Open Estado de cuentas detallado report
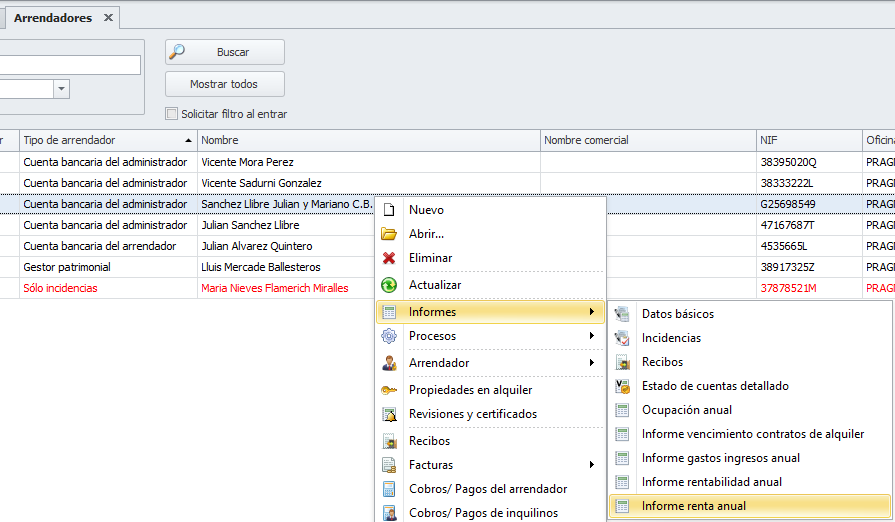895x522 pixels. (x=749, y=386)
